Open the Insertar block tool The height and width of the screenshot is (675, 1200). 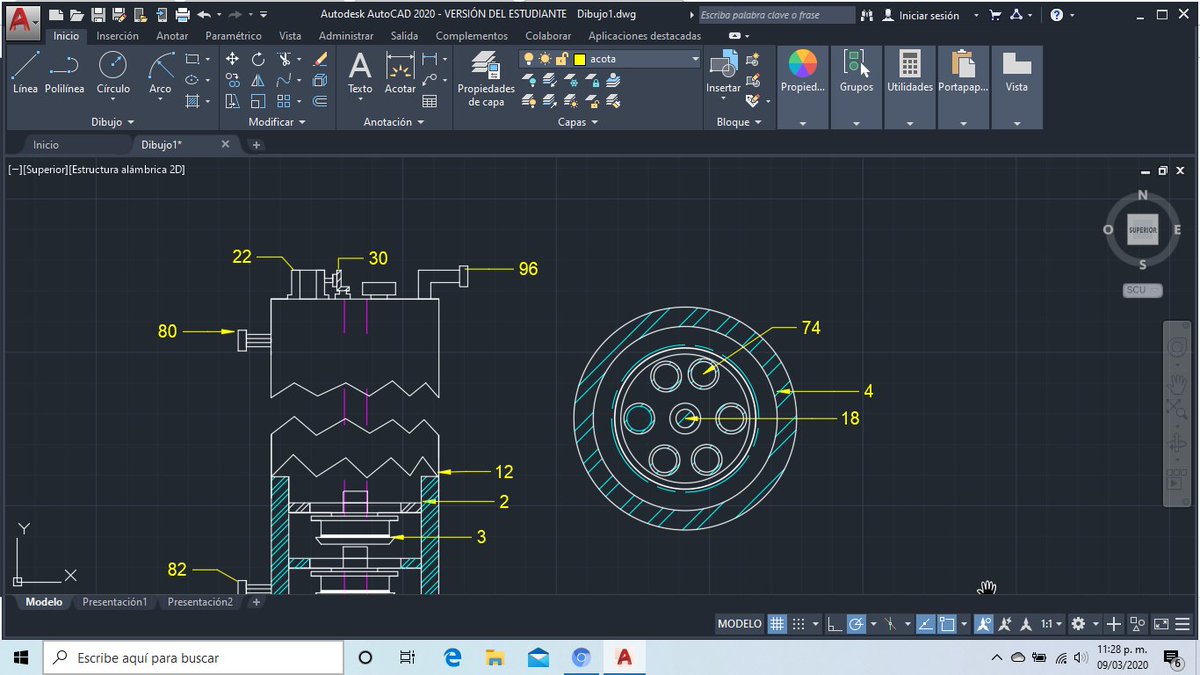723,72
